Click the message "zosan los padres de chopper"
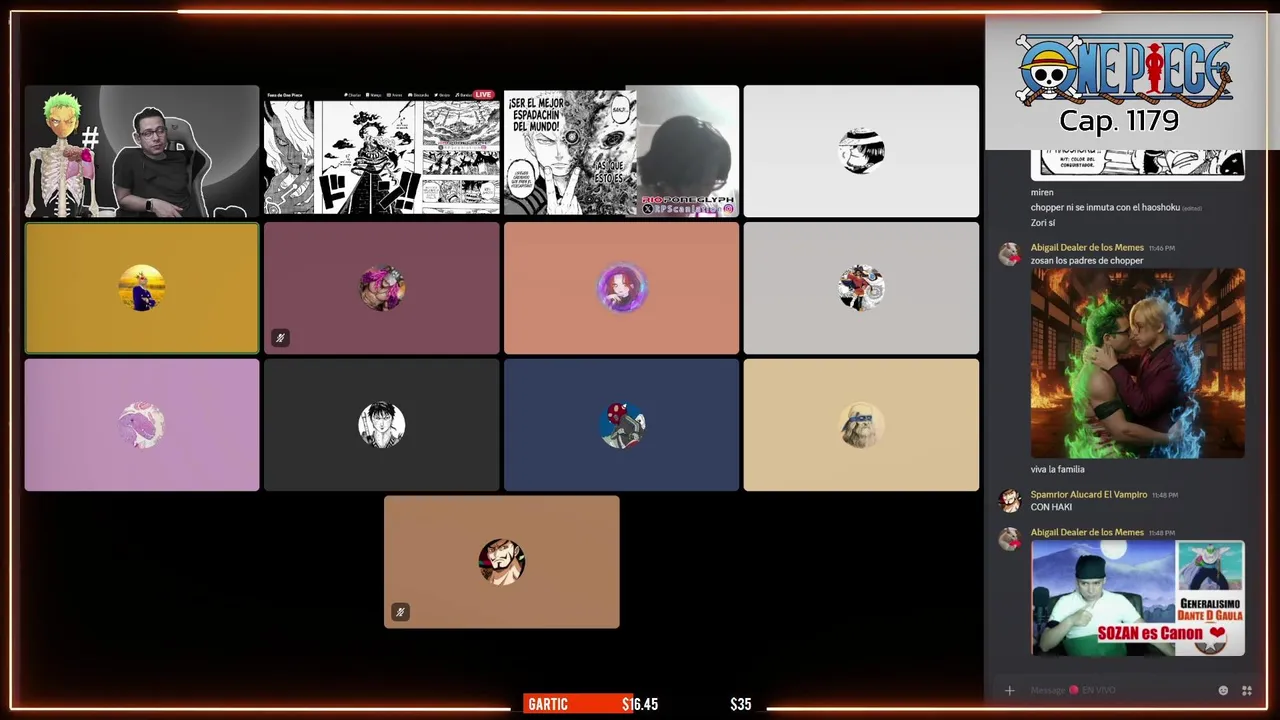The image size is (1280, 720). pyautogui.click(x=1087, y=260)
